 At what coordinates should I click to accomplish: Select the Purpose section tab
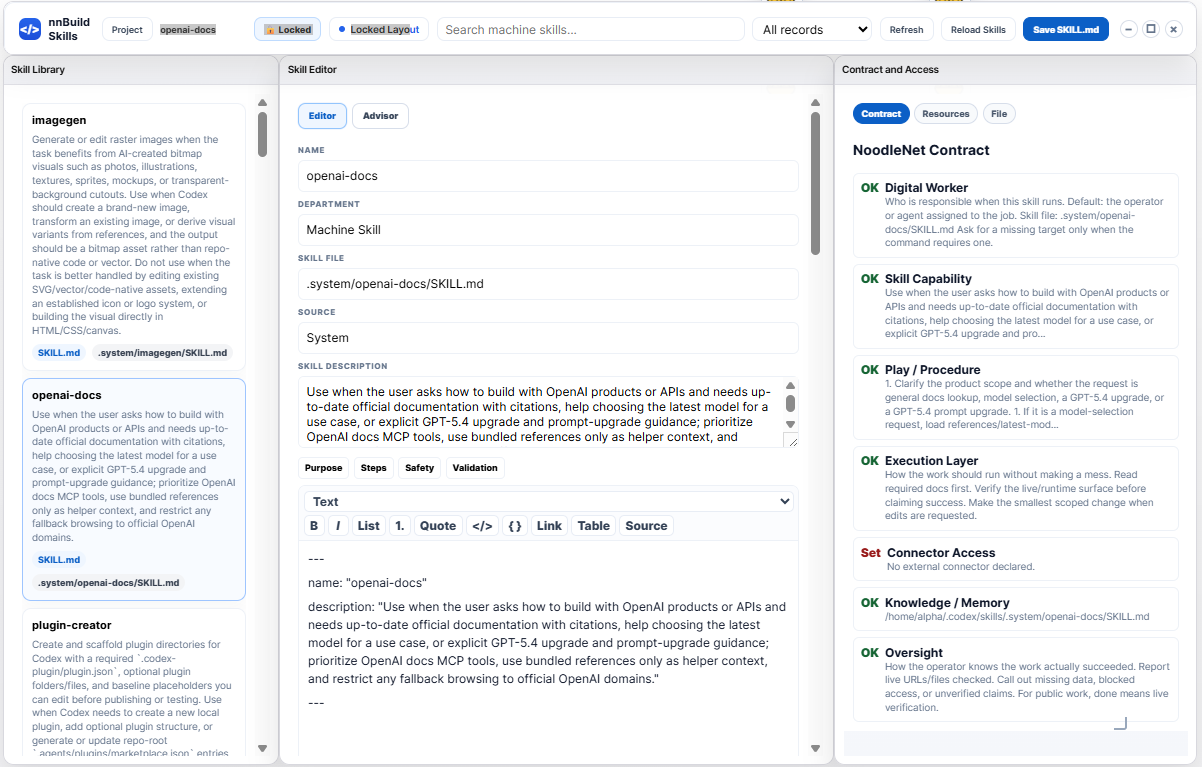pos(324,468)
